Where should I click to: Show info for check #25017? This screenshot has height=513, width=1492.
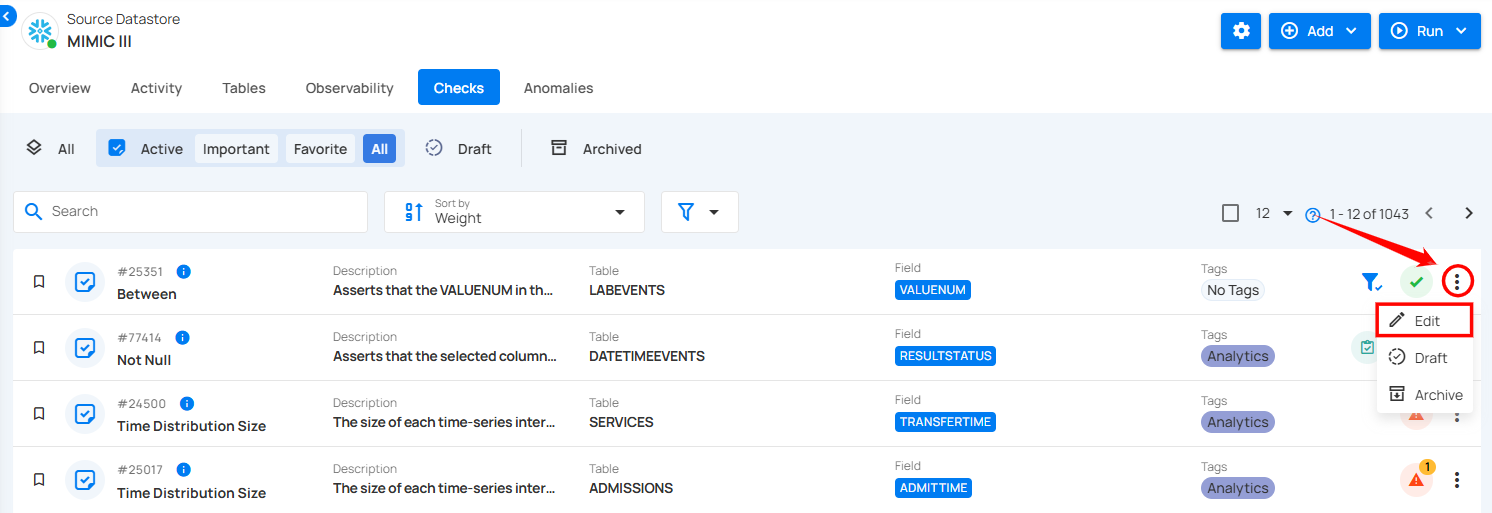click(x=184, y=470)
